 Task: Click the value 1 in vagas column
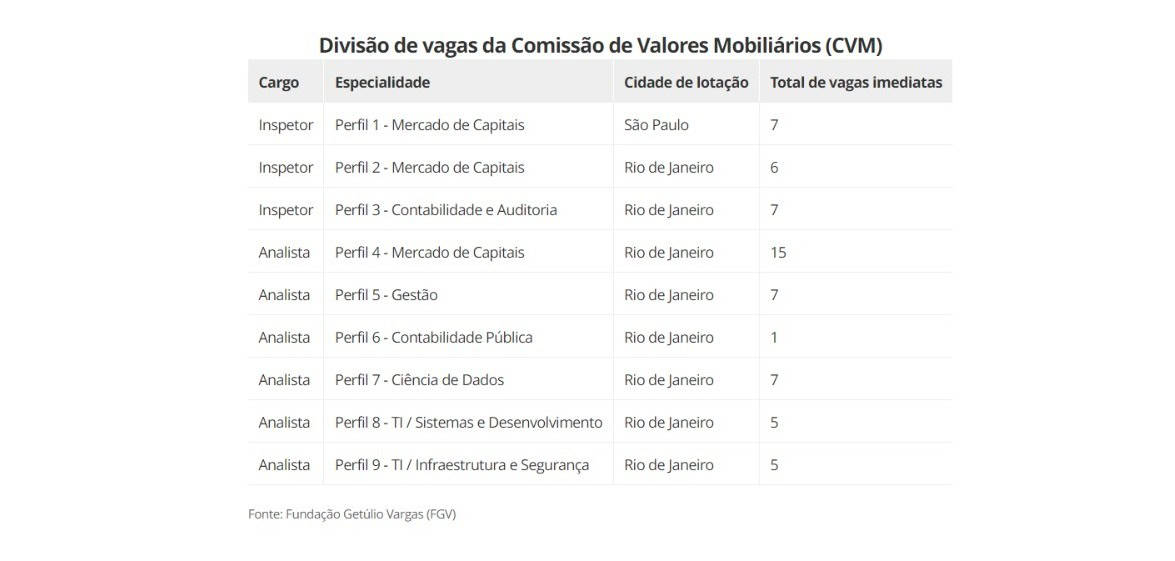click(x=774, y=338)
